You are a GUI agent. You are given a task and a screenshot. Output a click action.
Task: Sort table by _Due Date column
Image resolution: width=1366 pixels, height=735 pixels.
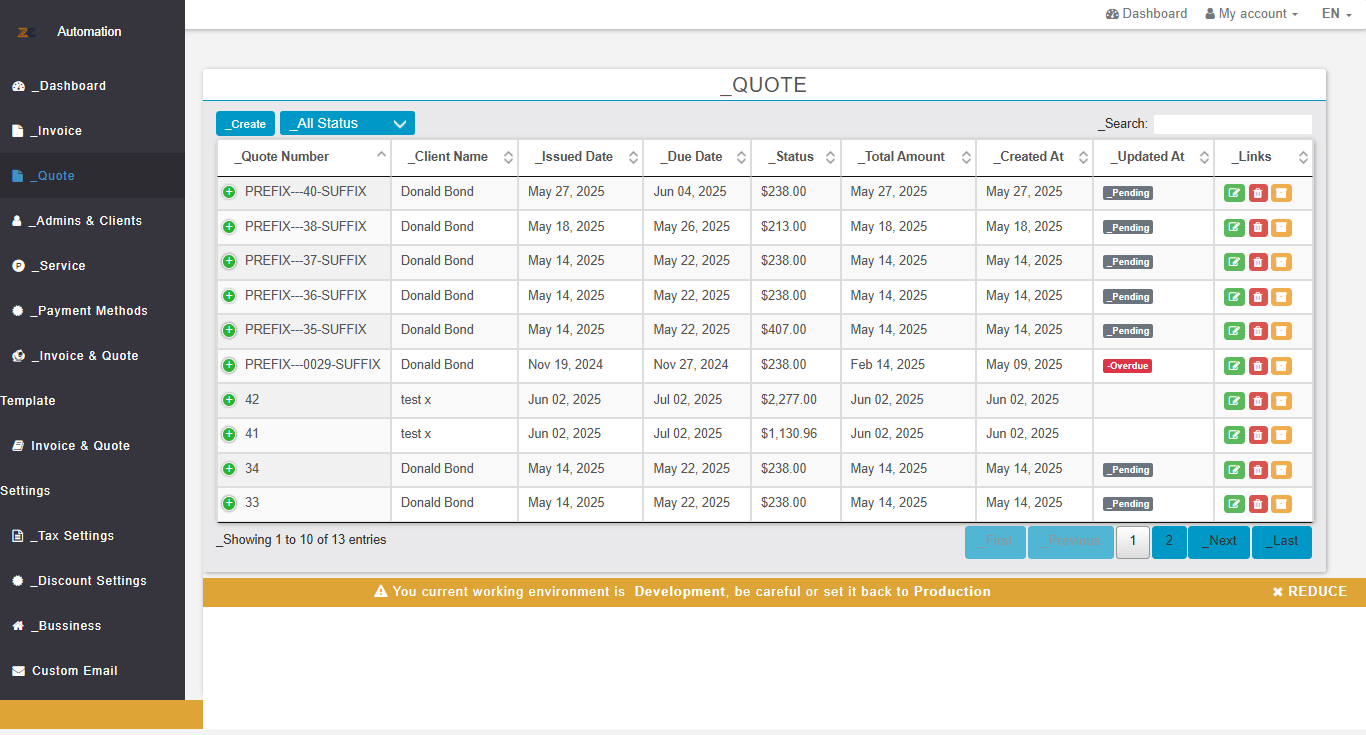(697, 157)
